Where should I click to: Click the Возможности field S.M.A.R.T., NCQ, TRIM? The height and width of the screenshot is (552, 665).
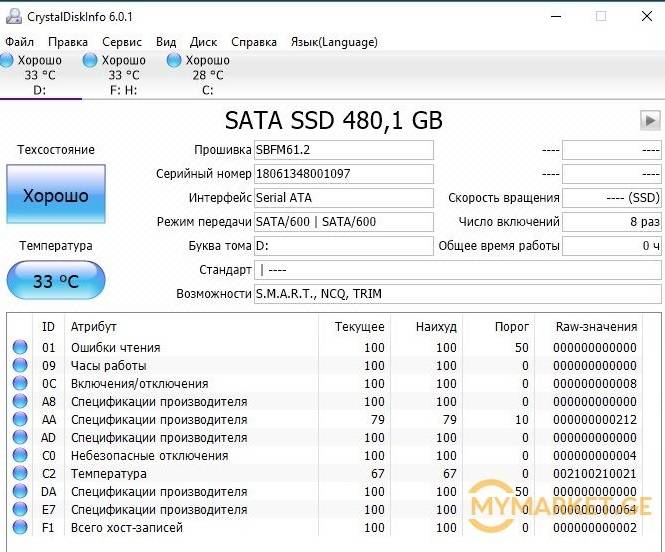[458, 294]
